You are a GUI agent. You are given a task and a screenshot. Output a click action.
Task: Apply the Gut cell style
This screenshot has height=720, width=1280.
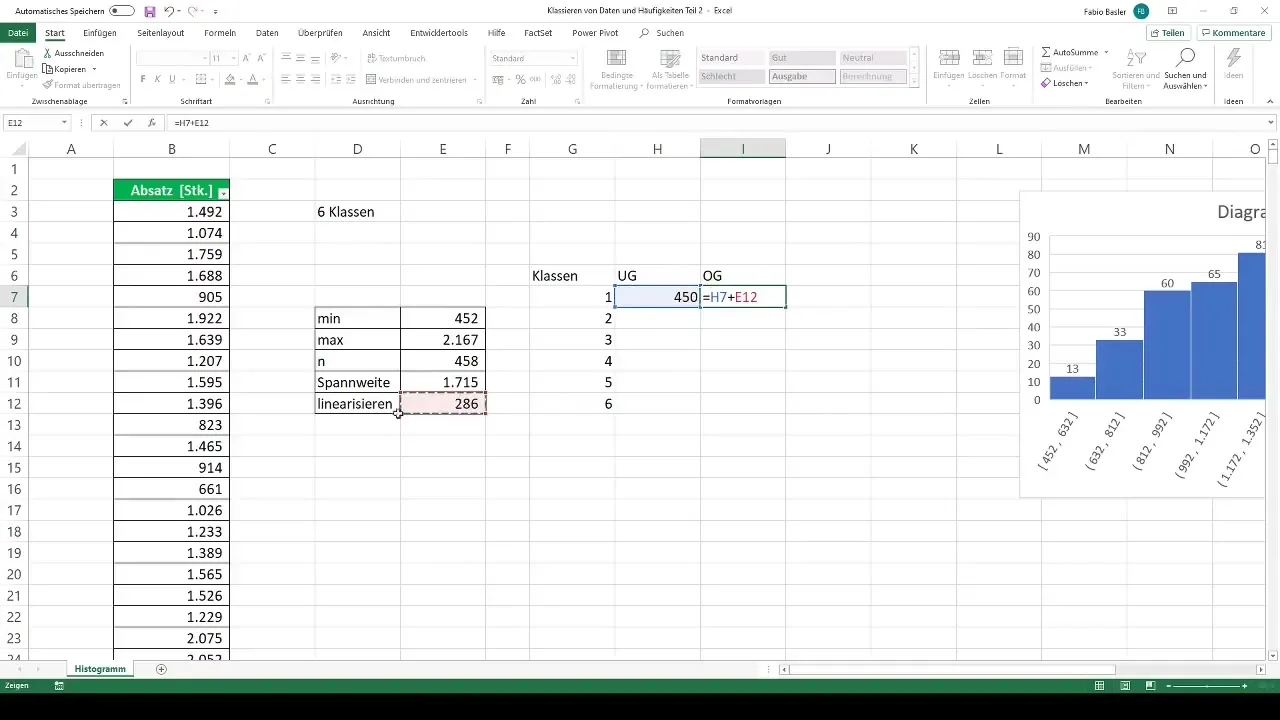point(802,58)
